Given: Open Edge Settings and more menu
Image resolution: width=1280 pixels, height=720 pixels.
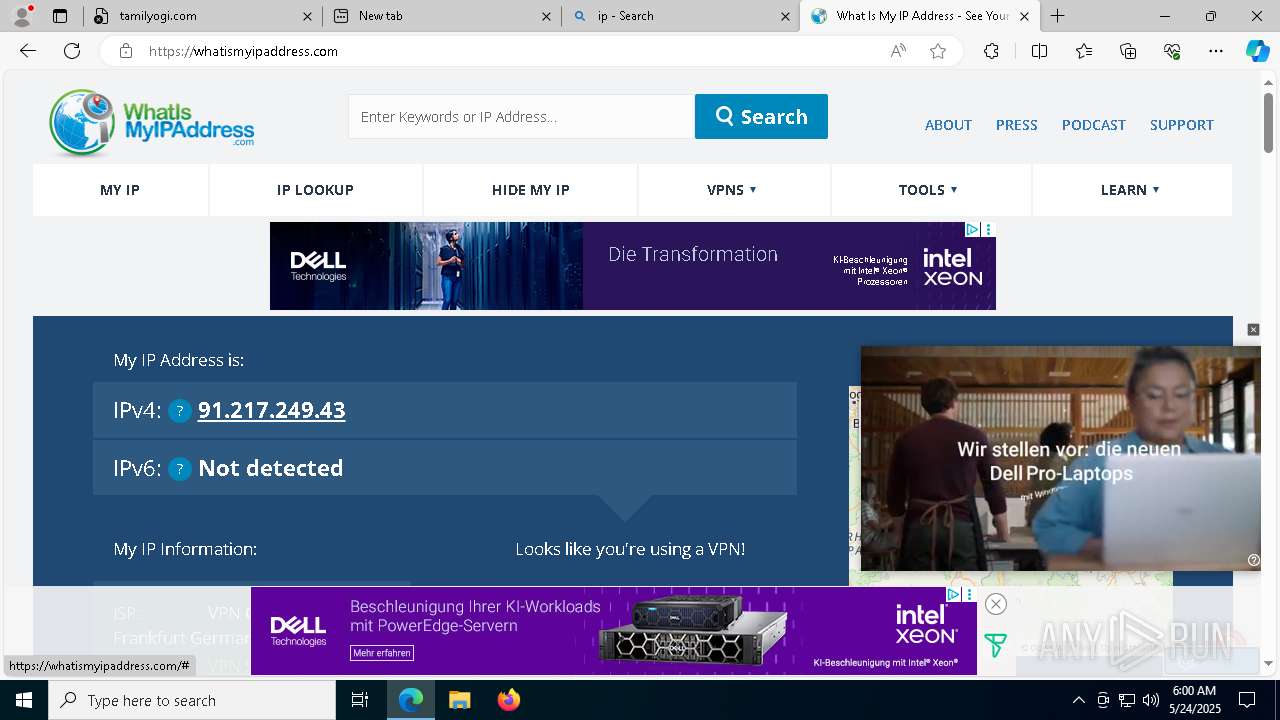Looking at the screenshot, I should pyautogui.click(x=1216, y=51).
